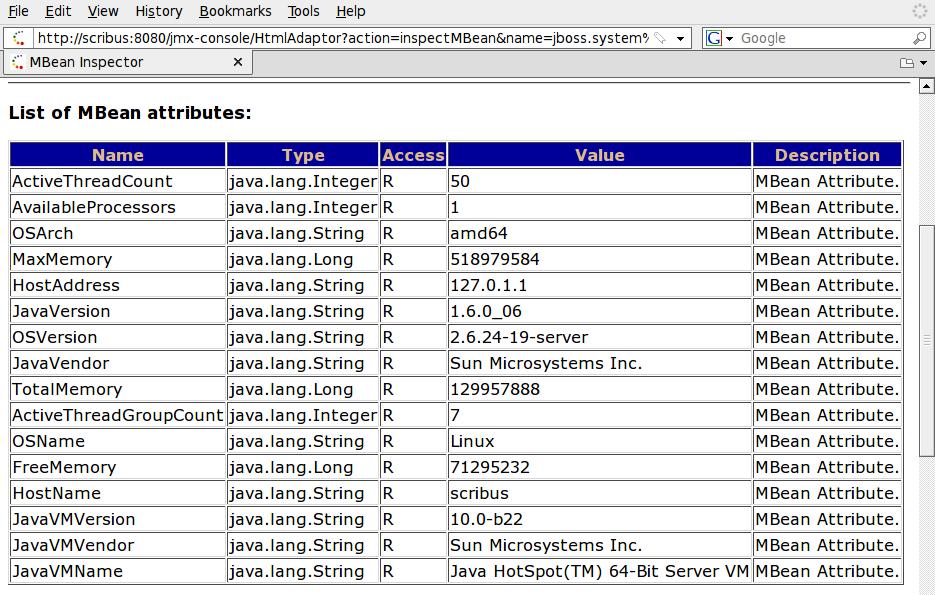Click the bookmark tag icon in URL bar

tap(660, 38)
